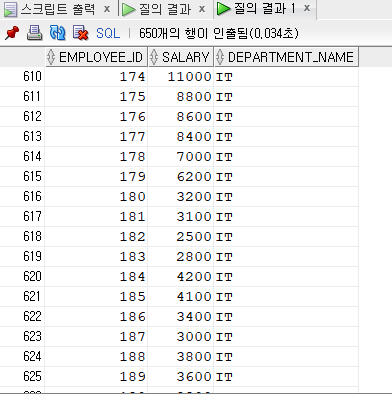392x394 pixels.
Task: Click green play icon on 질의 결과 1 tab
Action: click(223, 9)
